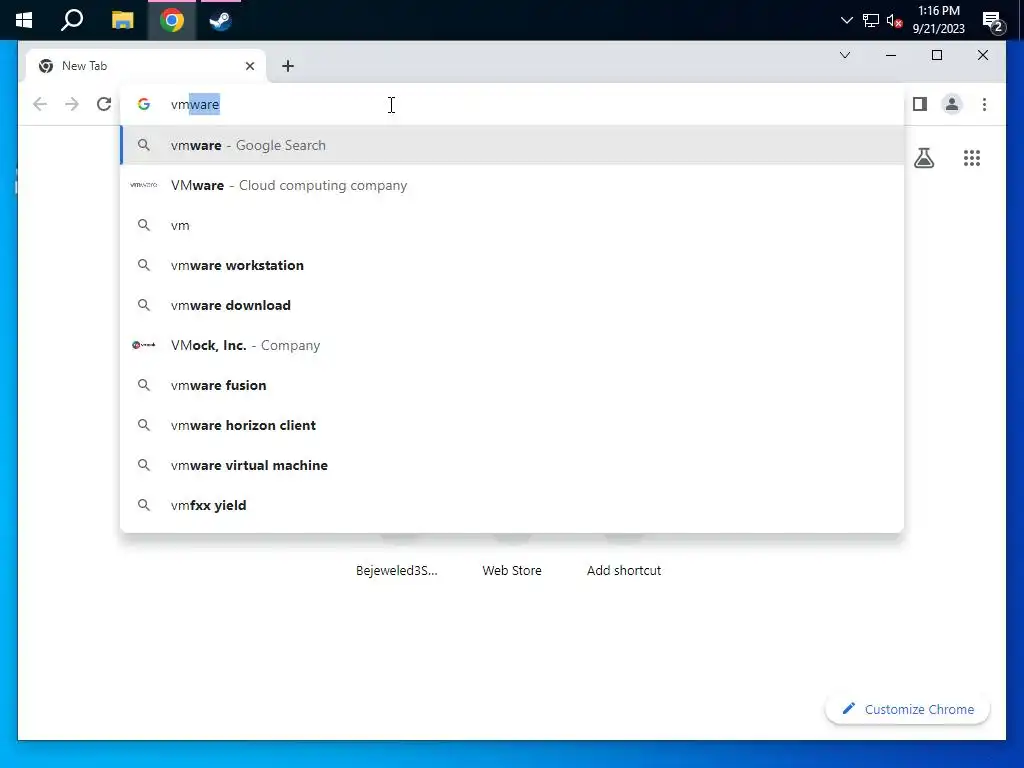Click the Google icon in address bar
This screenshot has height=768, width=1024.
click(x=144, y=104)
